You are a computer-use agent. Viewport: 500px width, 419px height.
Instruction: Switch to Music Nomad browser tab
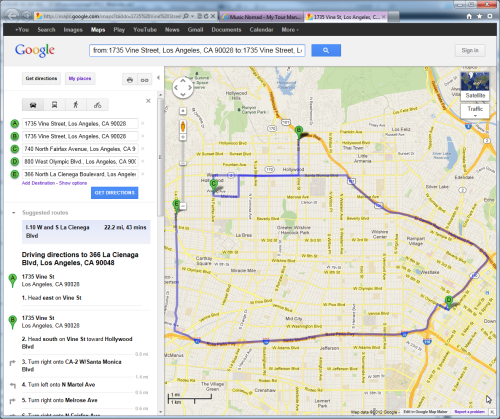click(x=262, y=17)
